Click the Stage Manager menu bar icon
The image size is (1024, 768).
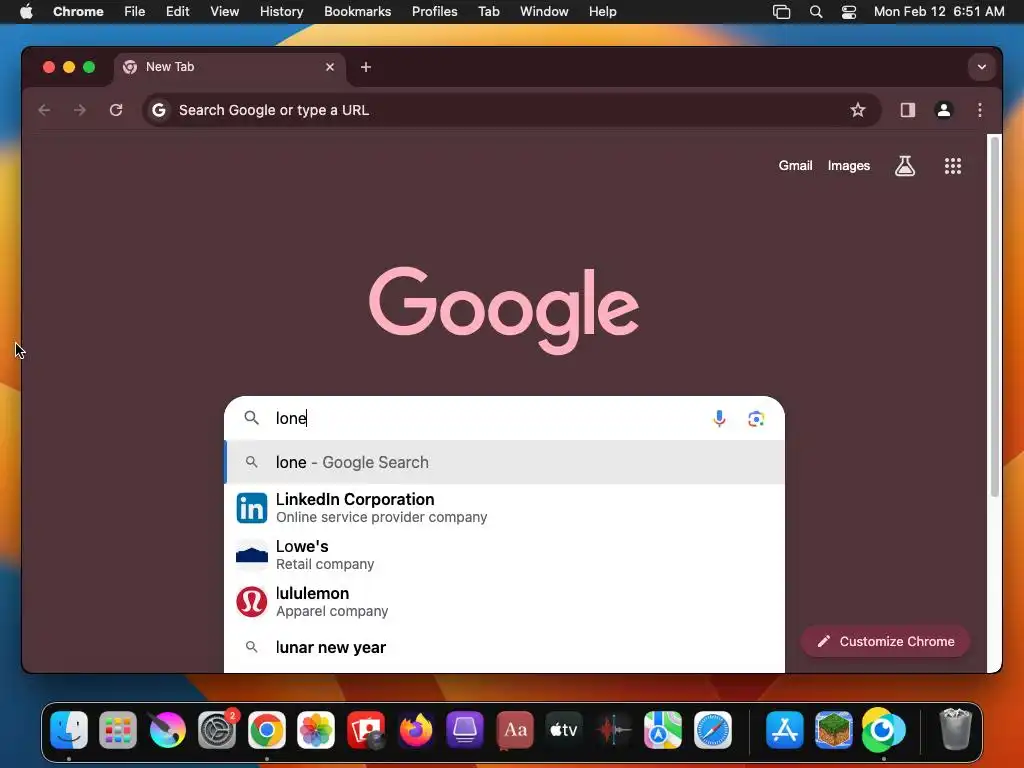pos(781,12)
